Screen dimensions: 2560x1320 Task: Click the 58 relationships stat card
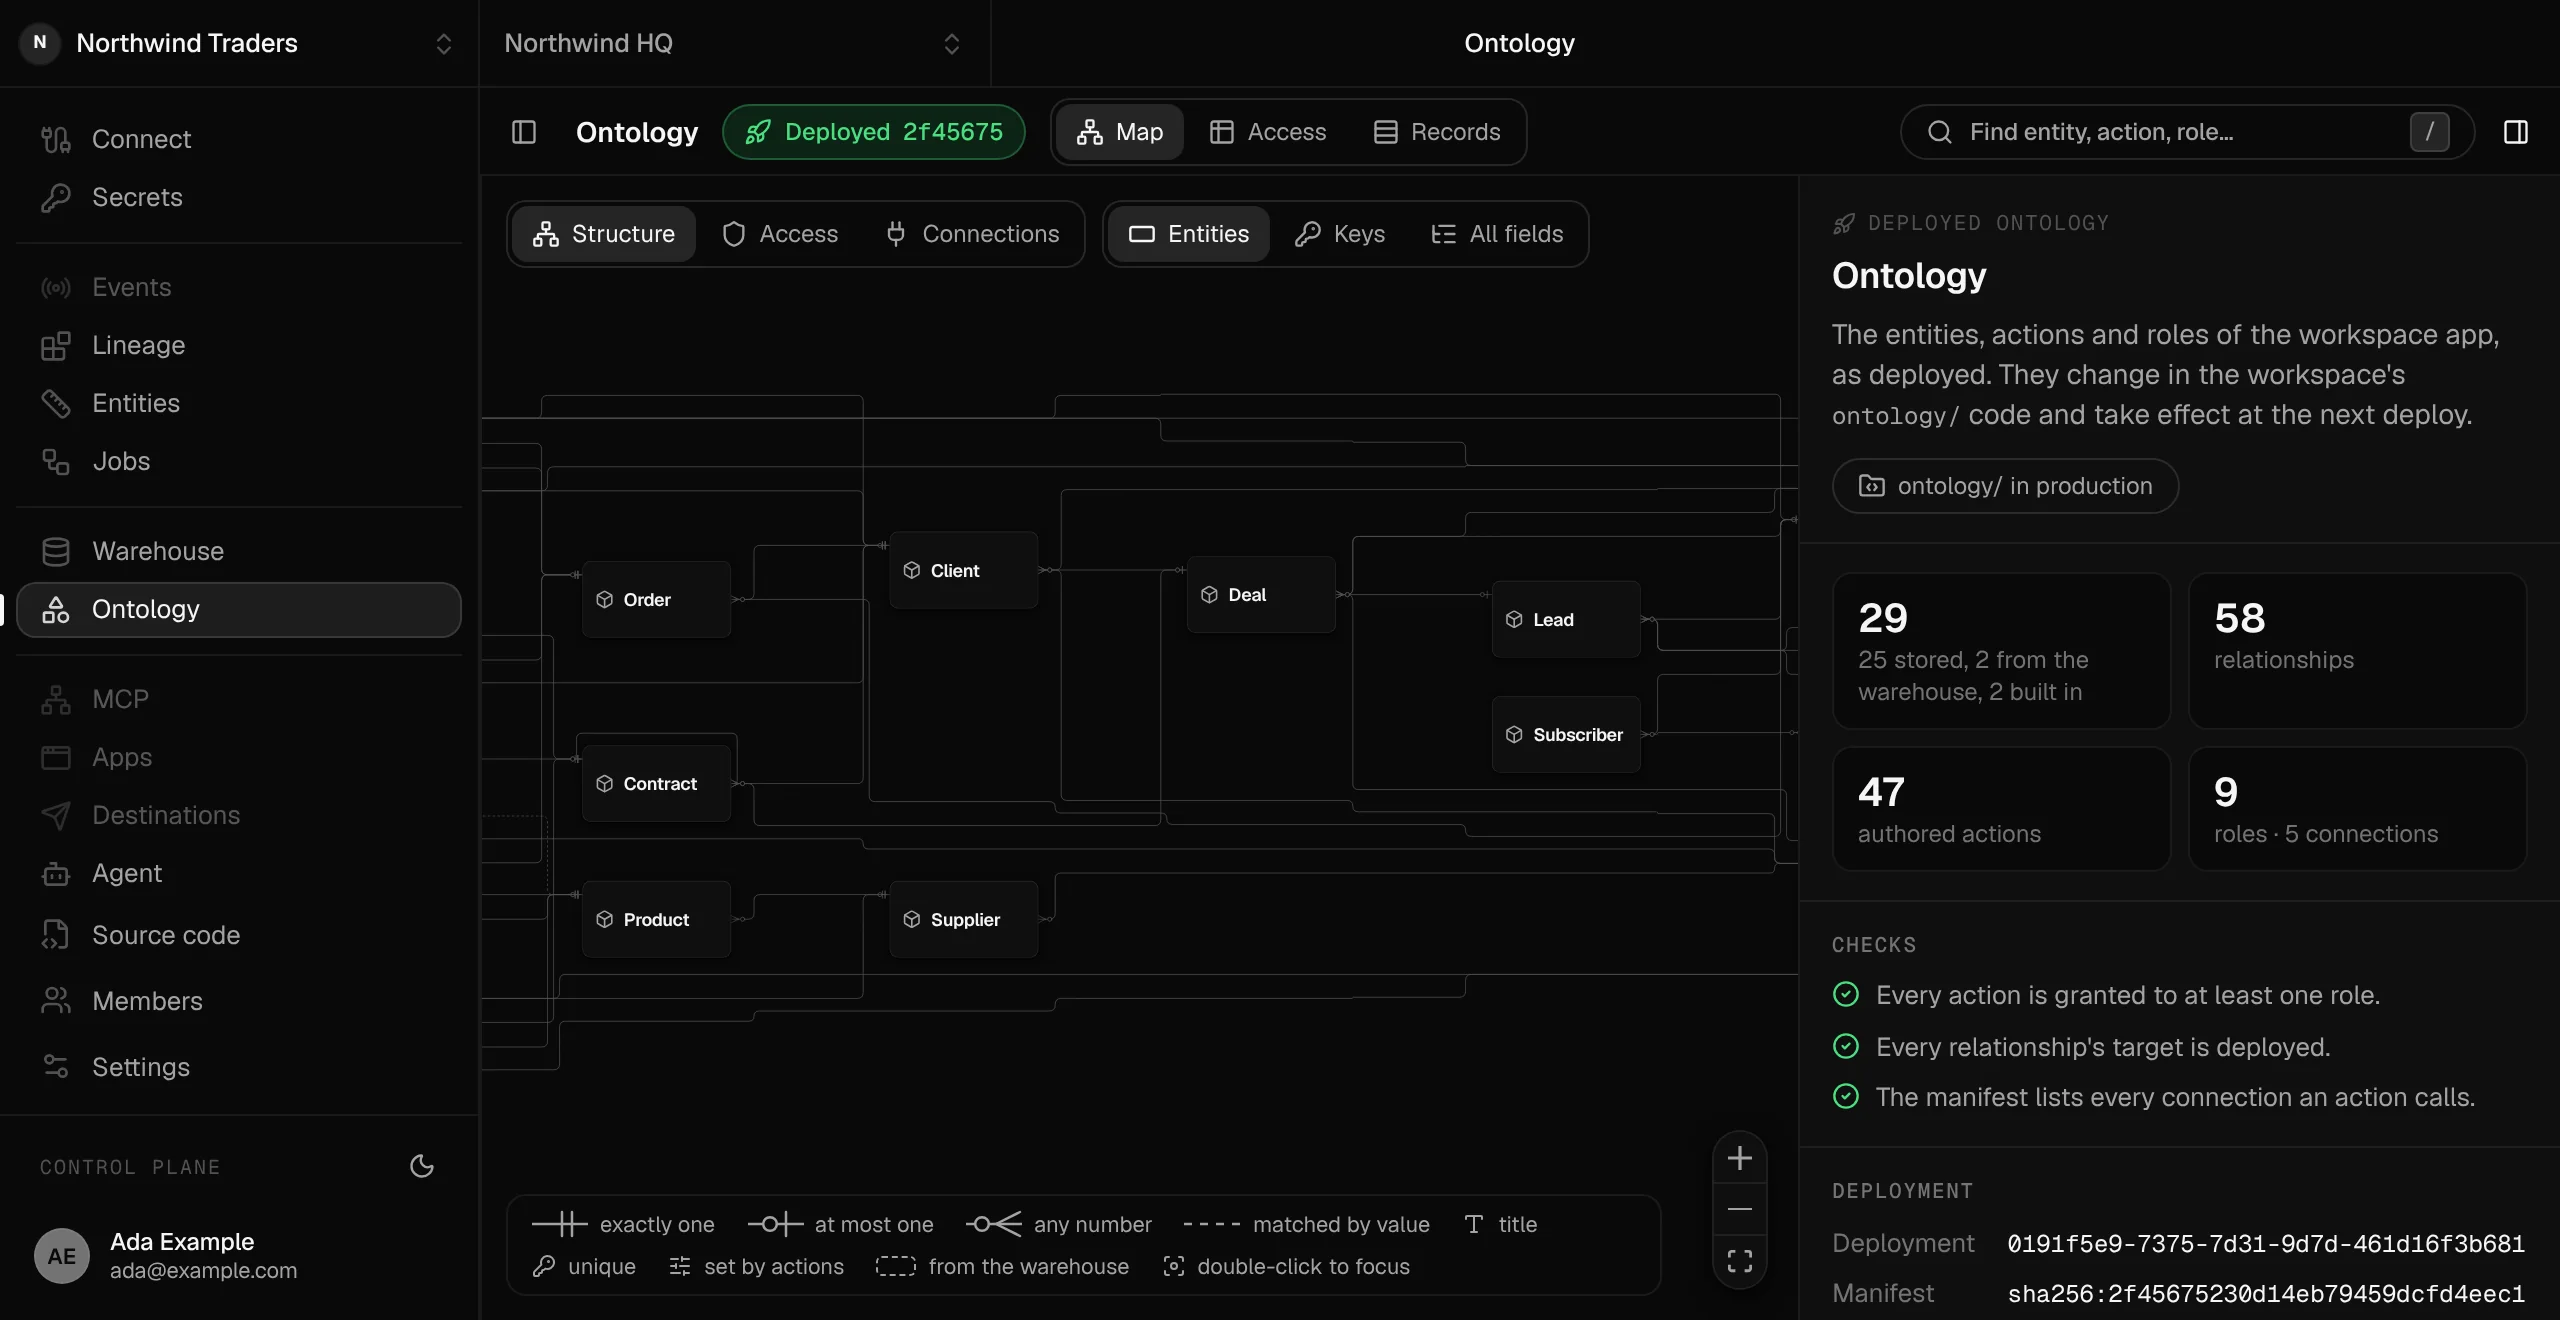pyautogui.click(x=2358, y=651)
